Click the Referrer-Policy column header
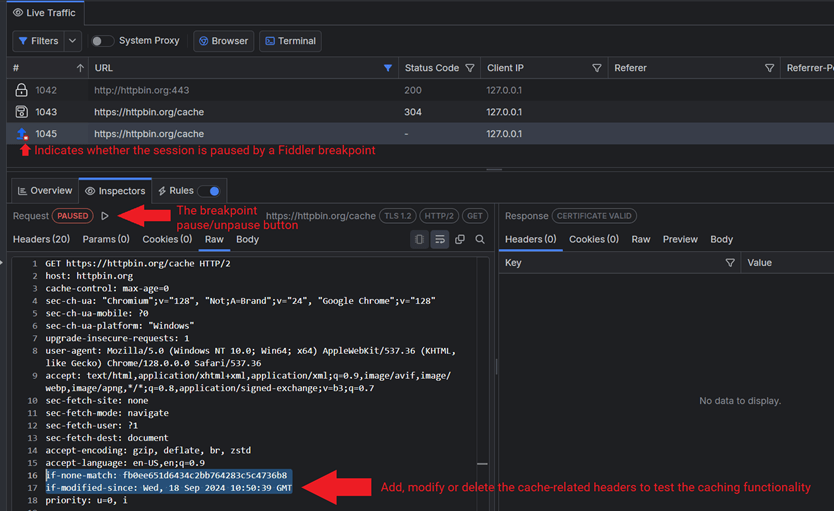Image resolution: width=834 pixels, height=511 pixels. pos(810,68)
